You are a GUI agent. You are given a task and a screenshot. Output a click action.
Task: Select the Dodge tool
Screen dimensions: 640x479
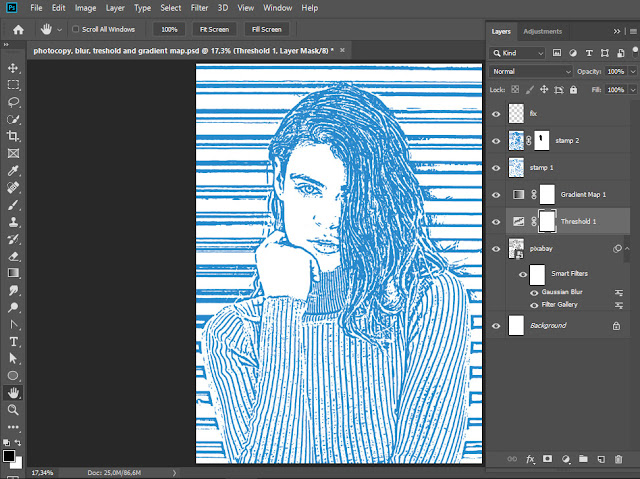click(13, 307)
